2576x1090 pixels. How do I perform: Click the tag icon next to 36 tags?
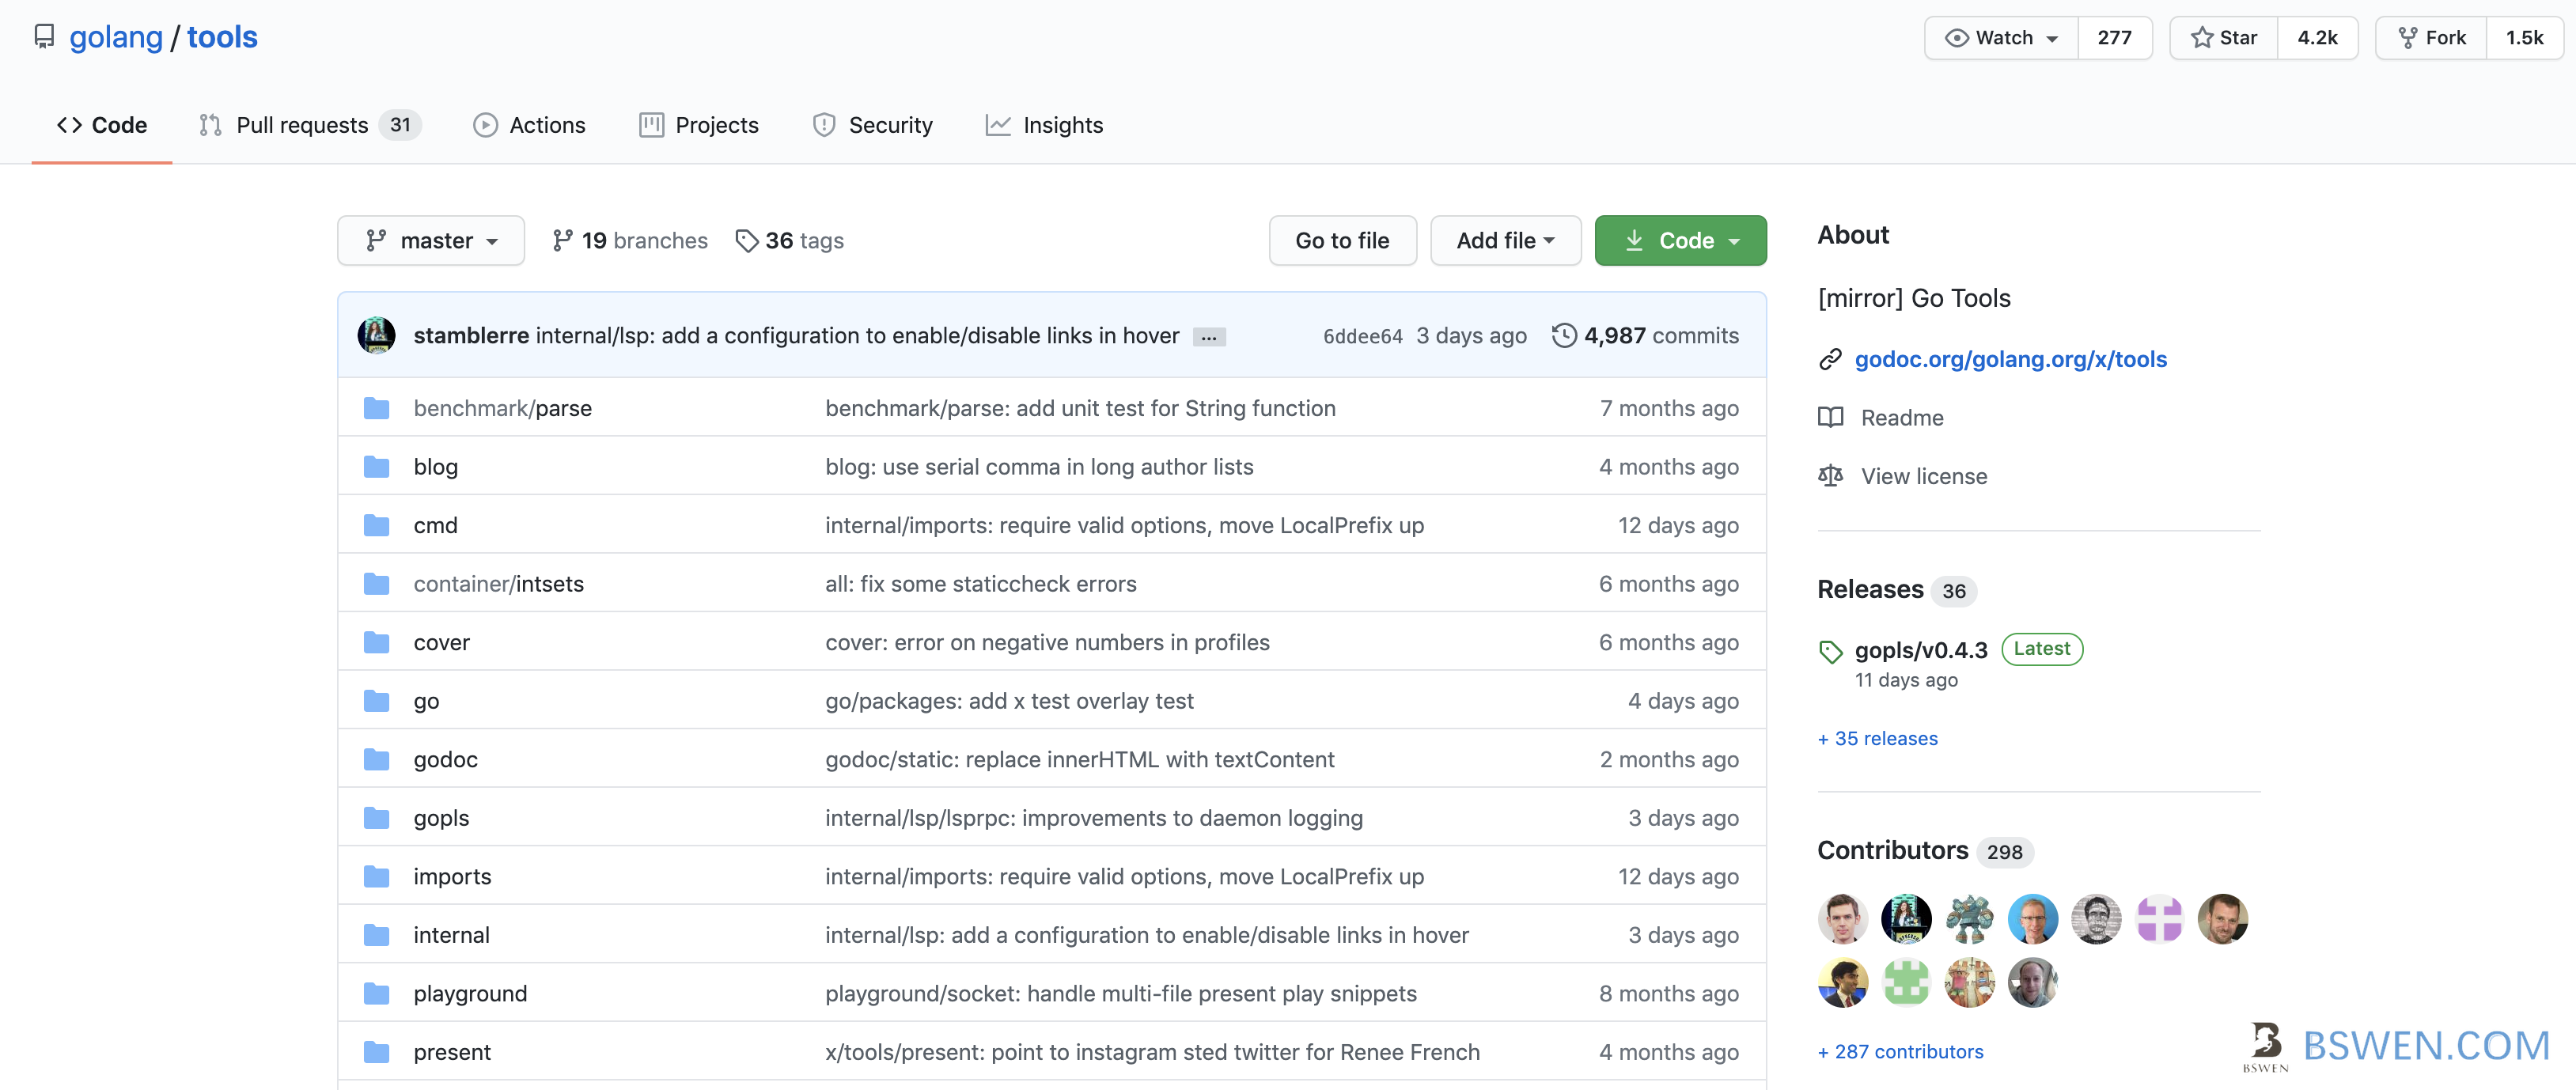(746, 241)
